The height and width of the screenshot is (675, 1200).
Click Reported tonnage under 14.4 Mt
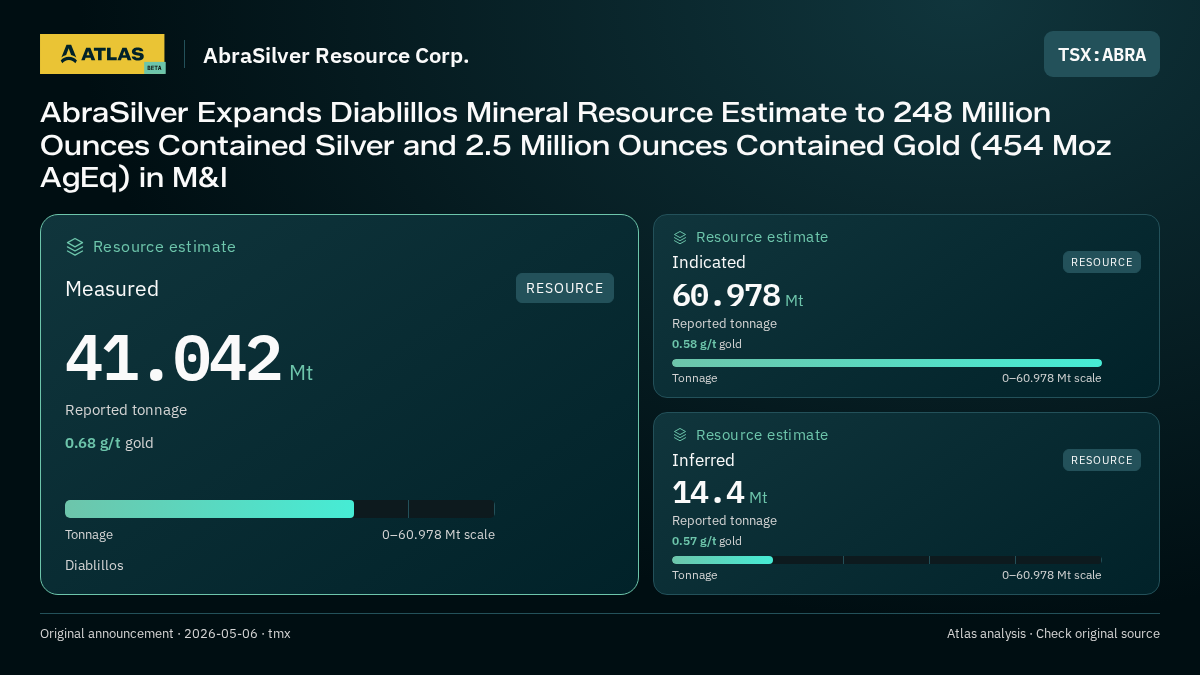click(x=724, y=521)
